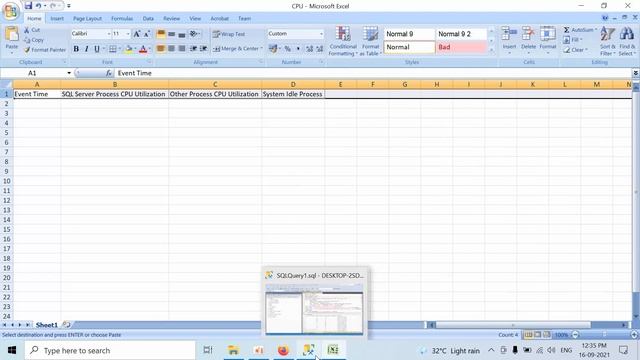Open Format as Table gallery
640x360 pixels.
370,41
